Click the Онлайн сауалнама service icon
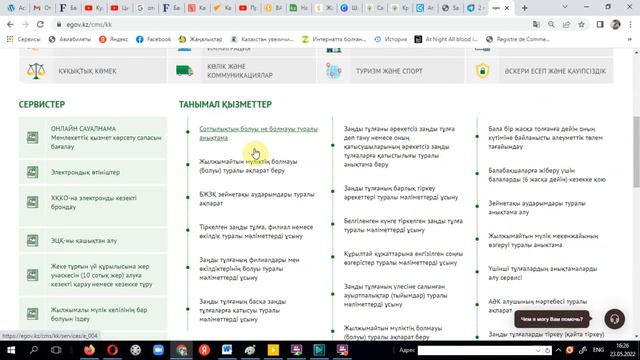The image size is (640, 360). [x=33, y=138]
